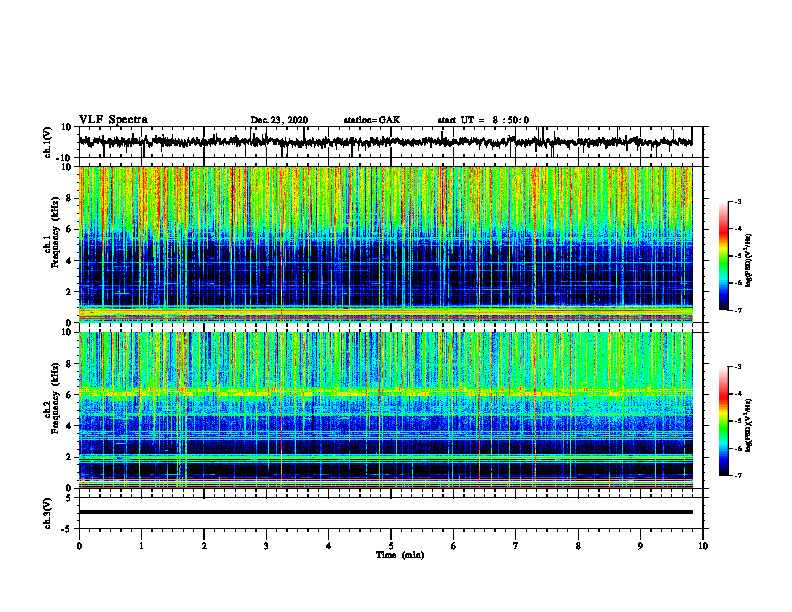Image resolution: width=792 pixels, height=612 pixels.
Task: Click the "station=GAK" header text
Action: tap(372, 120)
